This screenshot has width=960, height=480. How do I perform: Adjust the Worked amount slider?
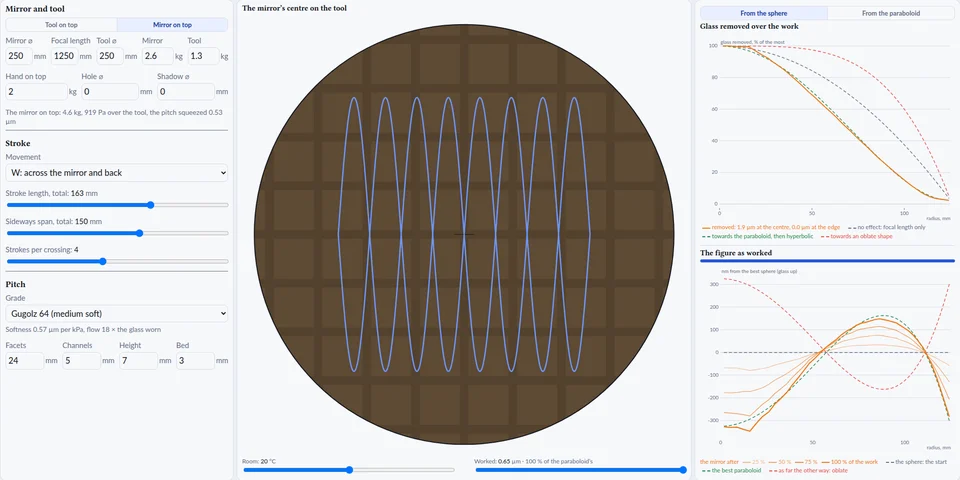click(580, 470)
